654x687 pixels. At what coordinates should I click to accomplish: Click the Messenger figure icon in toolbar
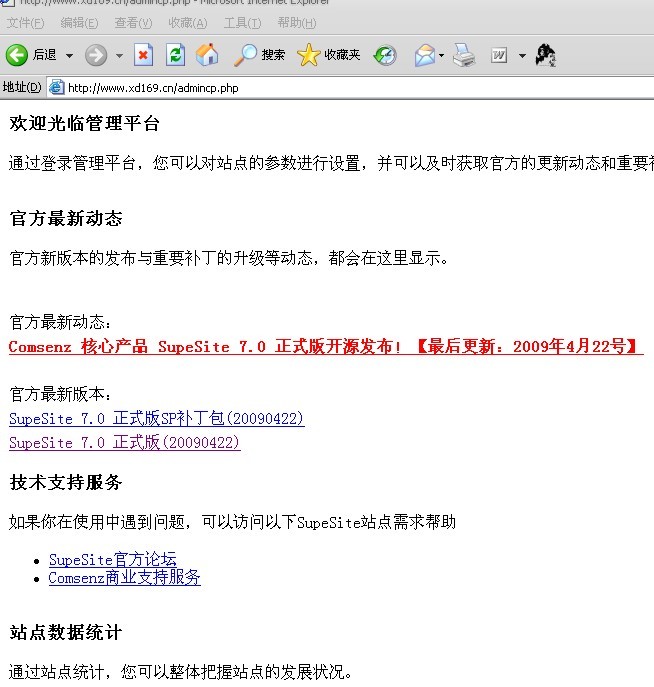(x=545, y=55)
